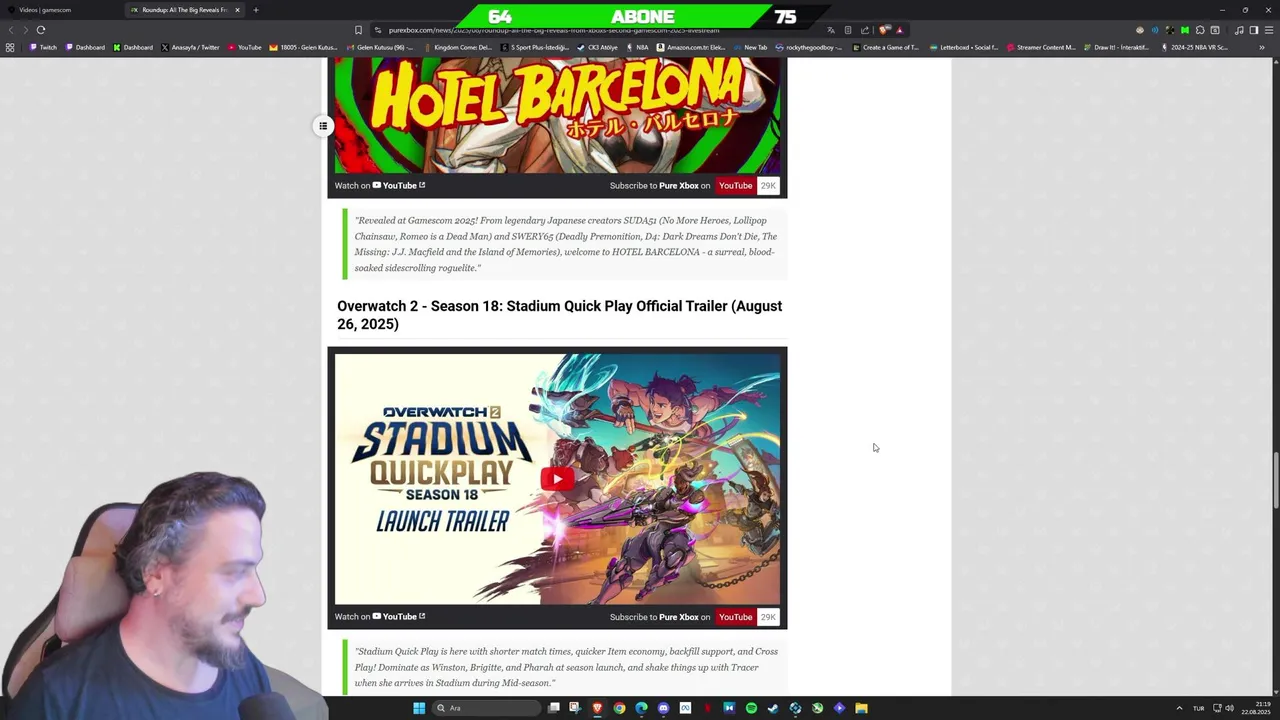Click Watch on YouTube under Overwatch video
This screenshot has width=1280, height=720.
click(380, 617)
